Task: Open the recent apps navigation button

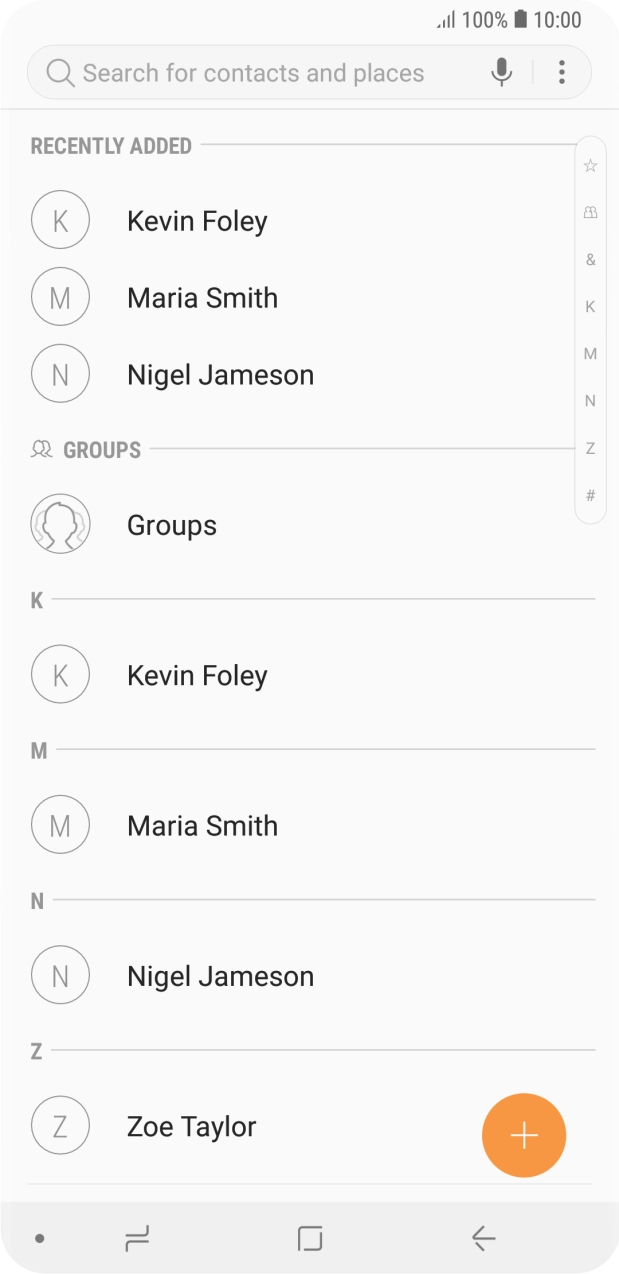Action: [137, 1239]
